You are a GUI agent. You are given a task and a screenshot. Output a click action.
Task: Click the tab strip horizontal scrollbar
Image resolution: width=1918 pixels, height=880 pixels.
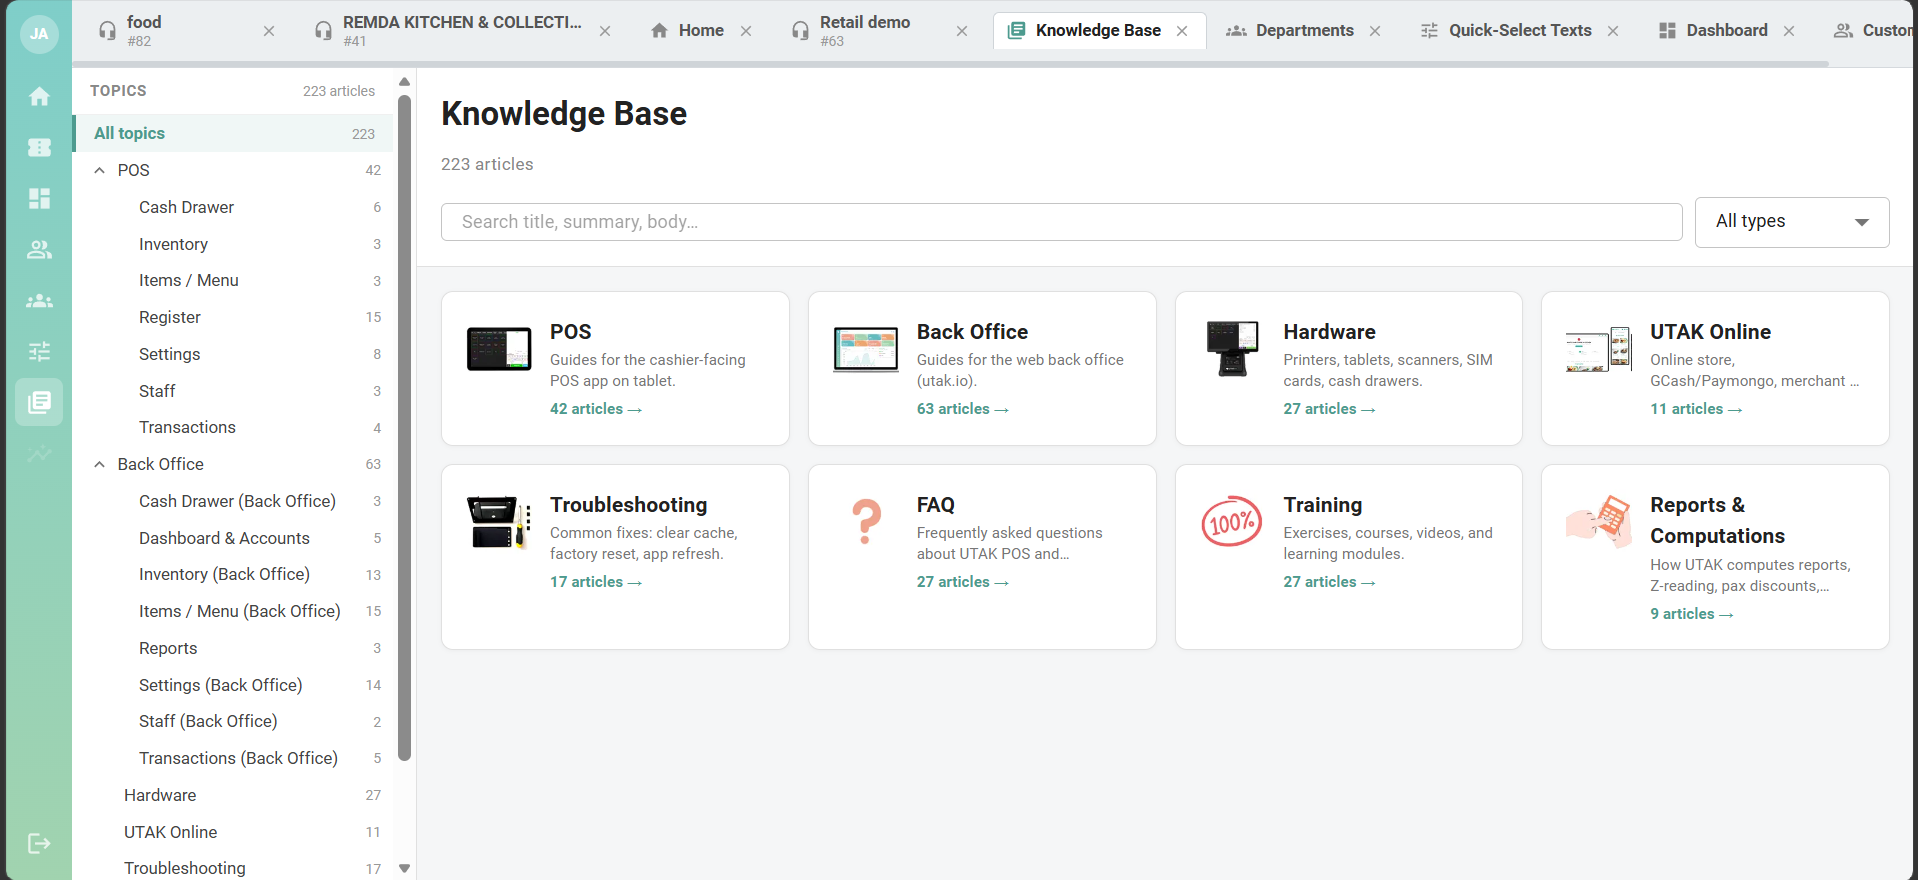pyautogui.click(x=950, y=64)
